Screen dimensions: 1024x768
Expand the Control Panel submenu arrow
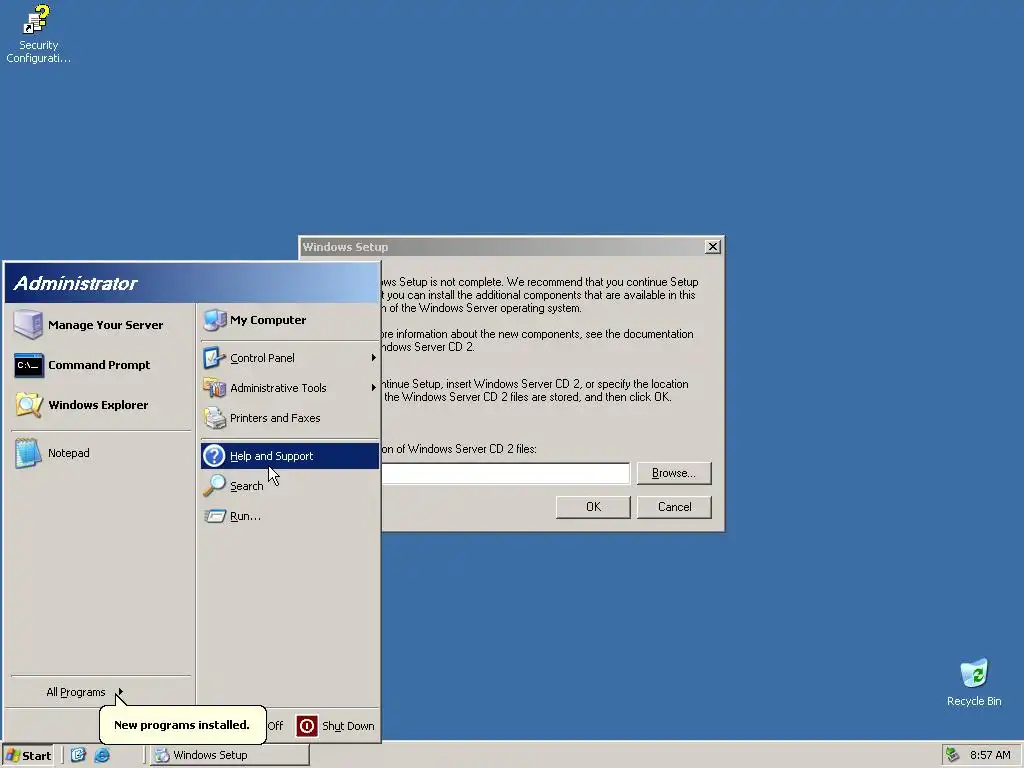click(x=374, y=358)
